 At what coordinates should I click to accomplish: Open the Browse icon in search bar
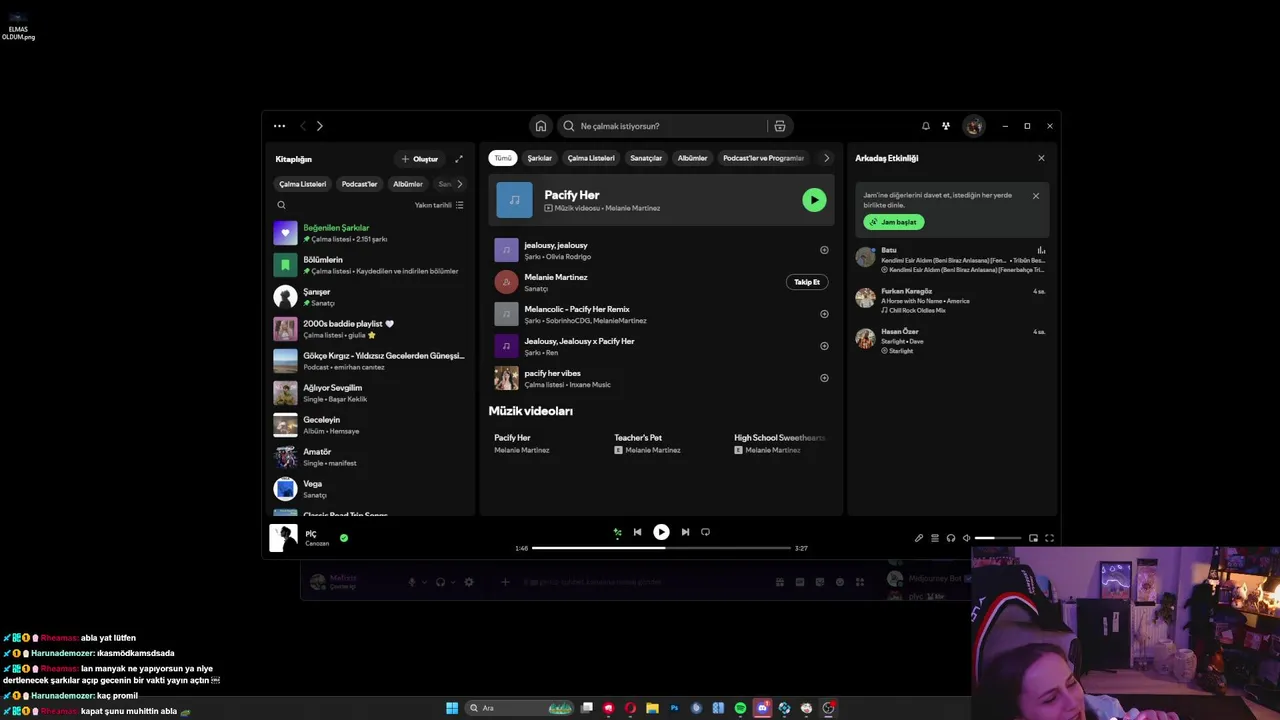780,126
